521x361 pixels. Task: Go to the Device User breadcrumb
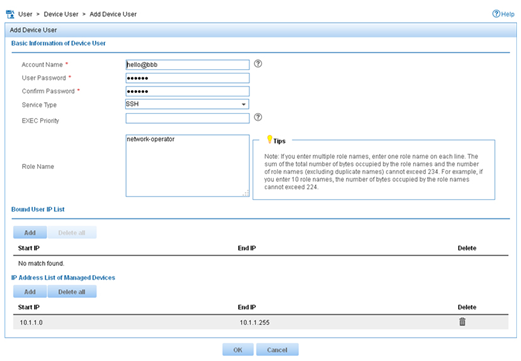click(x=61, y=14)
